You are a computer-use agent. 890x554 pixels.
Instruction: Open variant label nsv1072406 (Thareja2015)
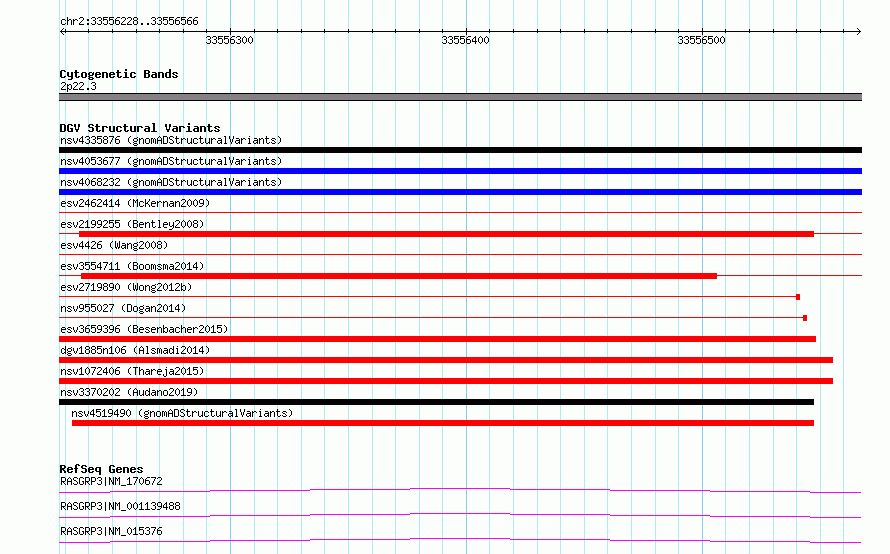click(x=132, y=371)
